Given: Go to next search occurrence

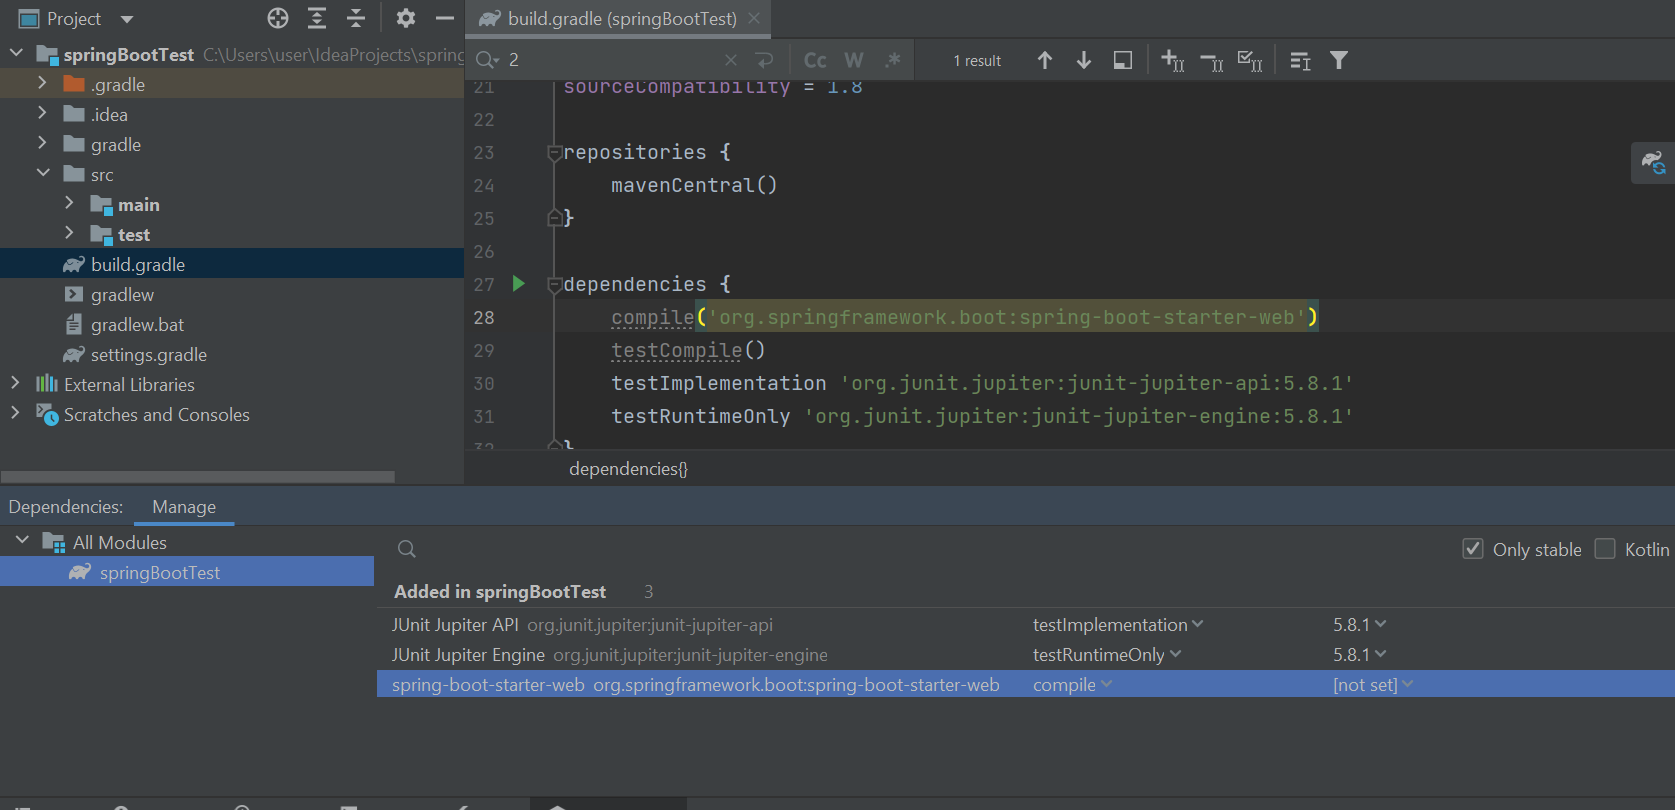Looking at the screenshot, I should coord(1084,60).
